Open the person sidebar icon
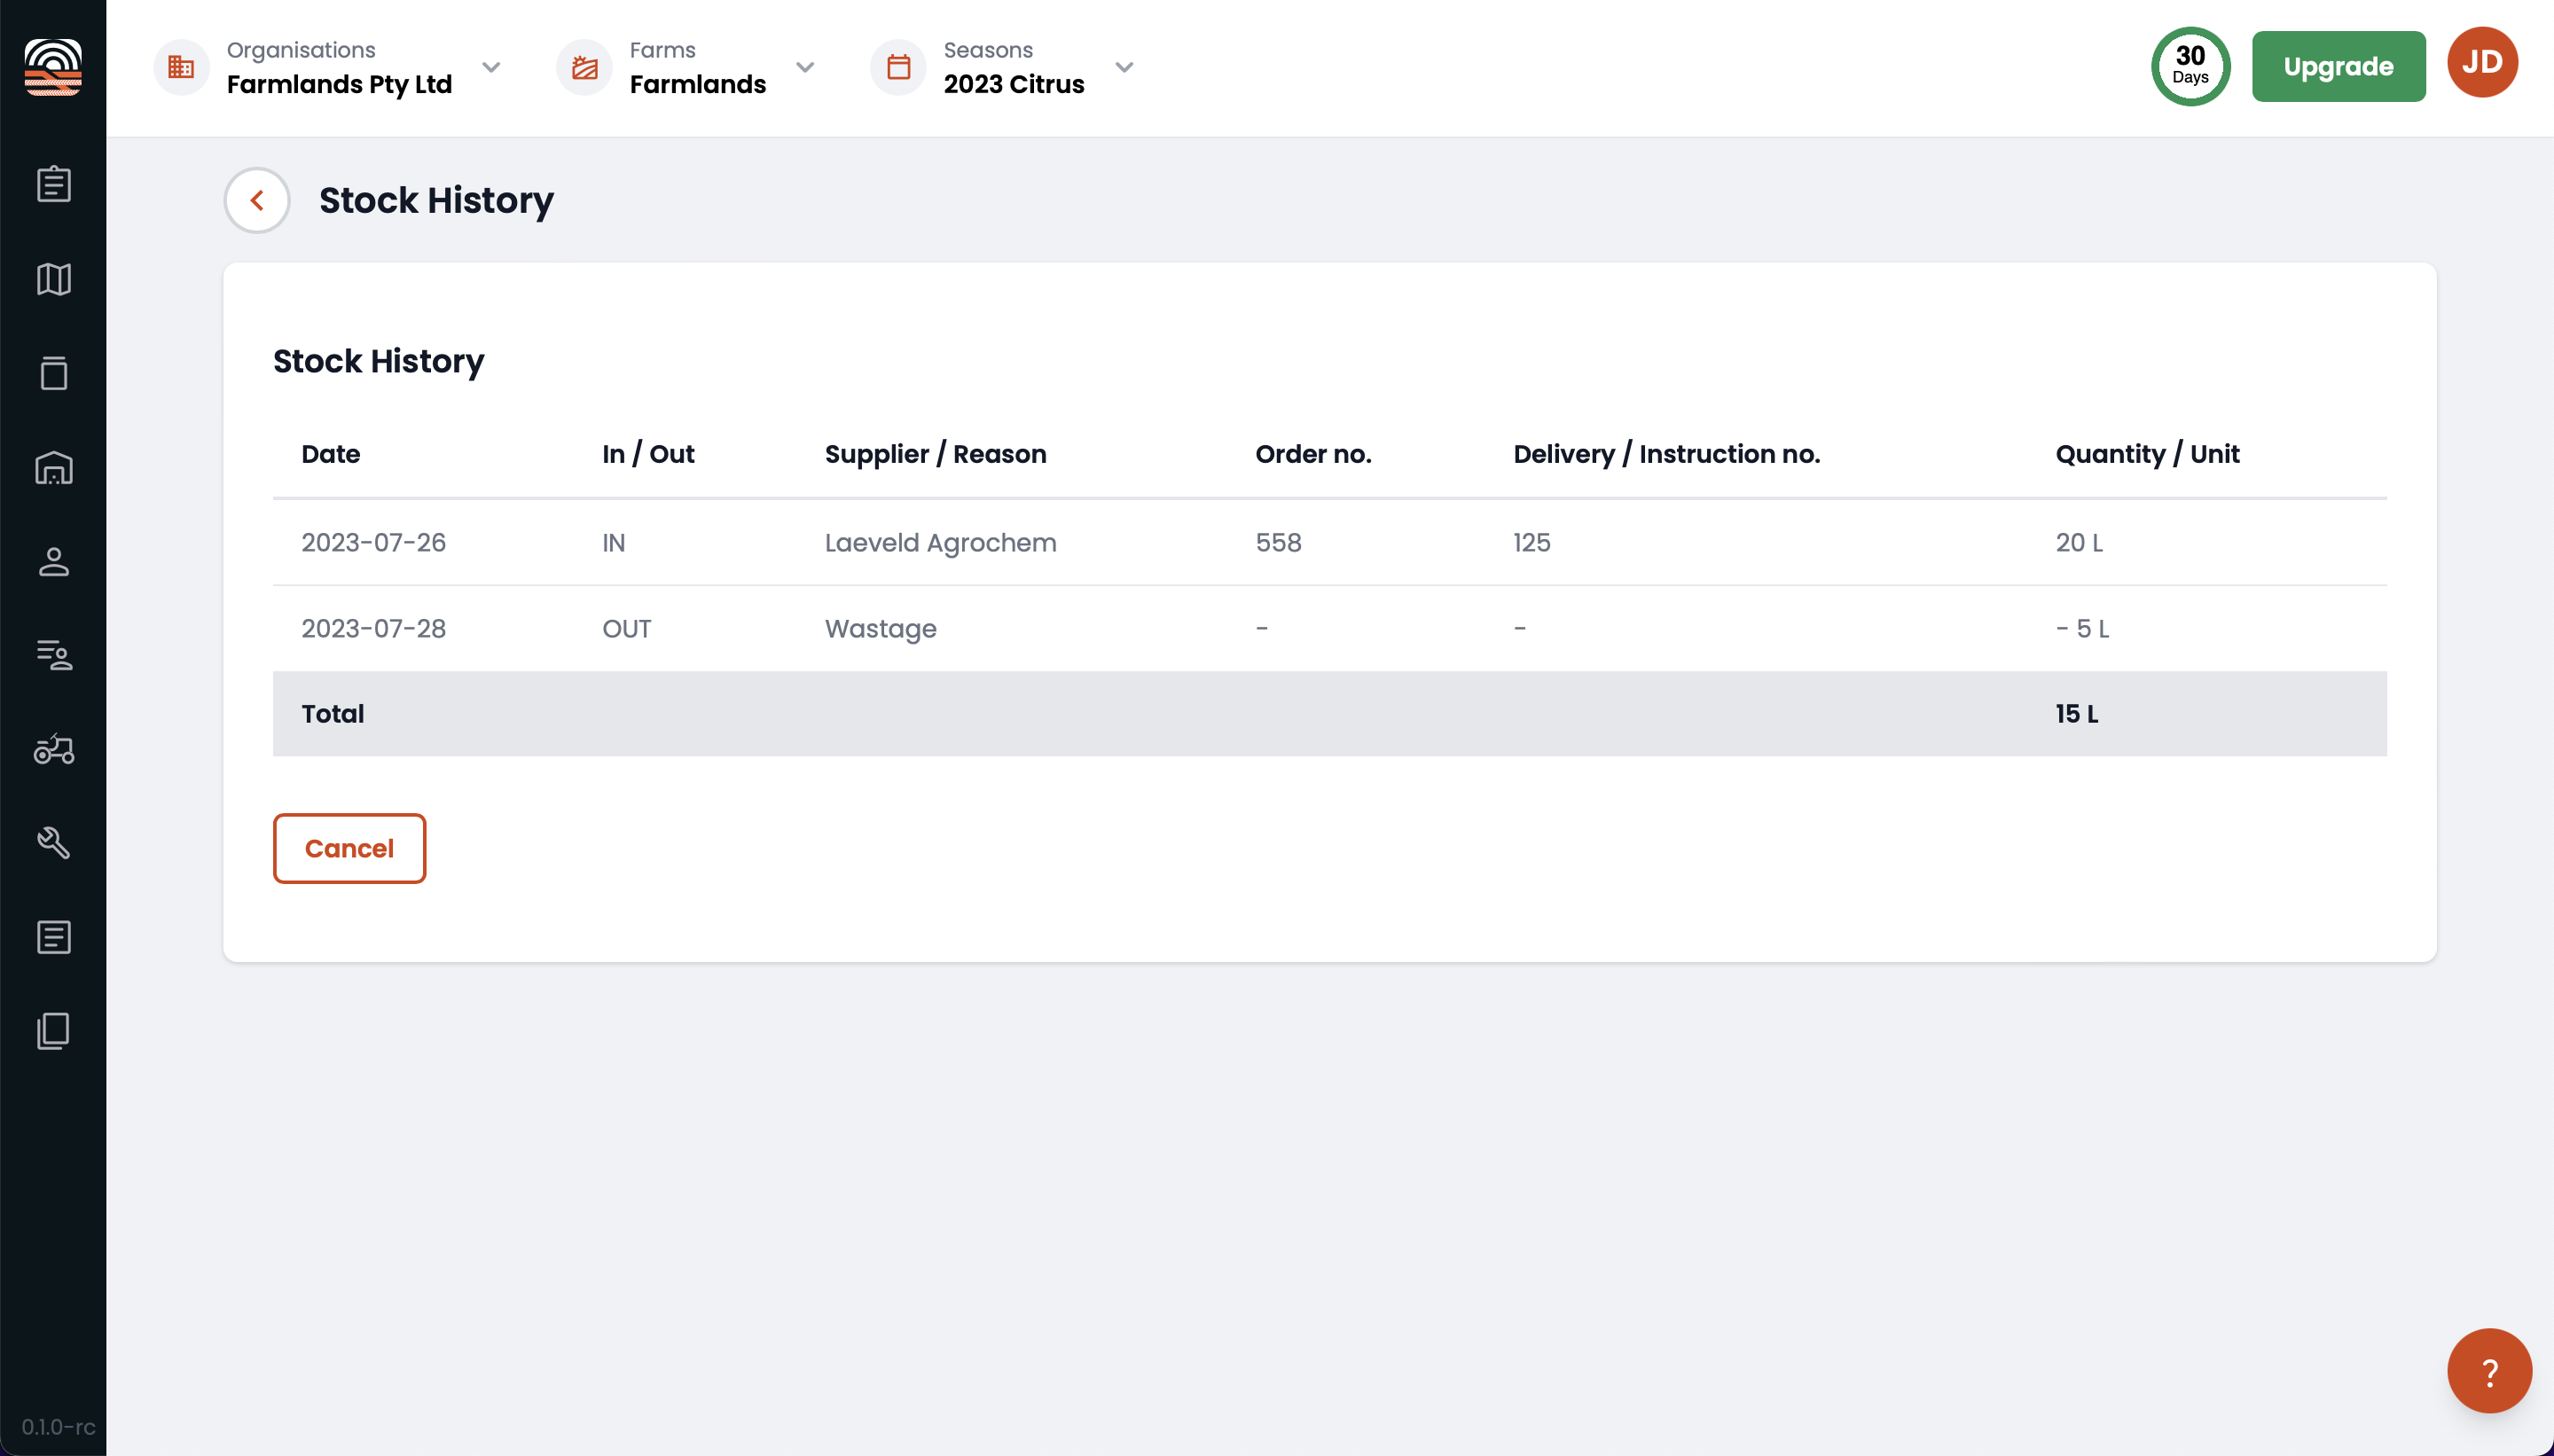 (x=54, y=562)
